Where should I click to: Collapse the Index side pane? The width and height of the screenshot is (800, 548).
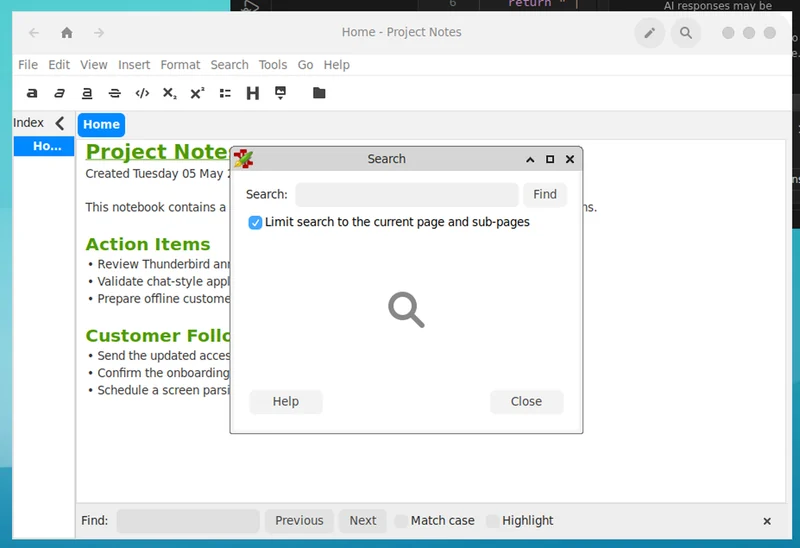point(60,123)
